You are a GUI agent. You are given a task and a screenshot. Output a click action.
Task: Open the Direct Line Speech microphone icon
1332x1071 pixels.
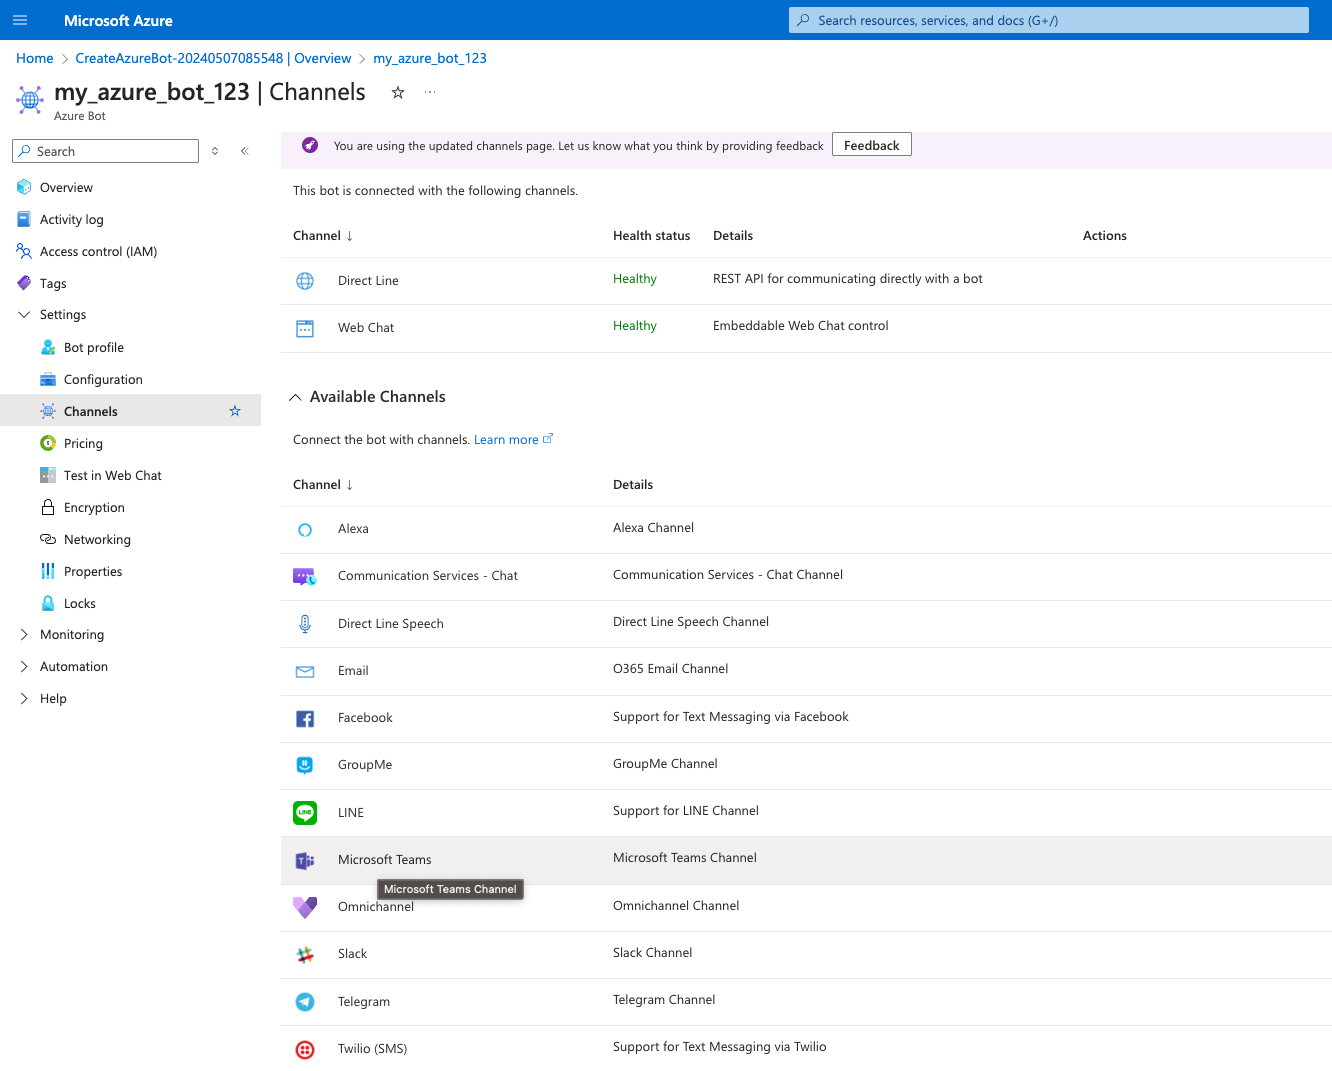[x=305, y=623]
